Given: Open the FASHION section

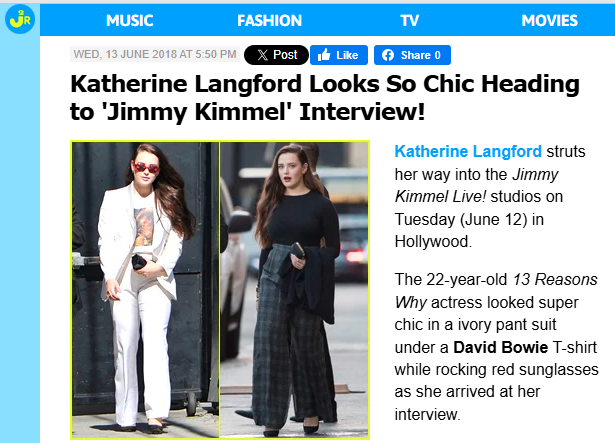Looking at the screenshot, I should click(269, 20).
